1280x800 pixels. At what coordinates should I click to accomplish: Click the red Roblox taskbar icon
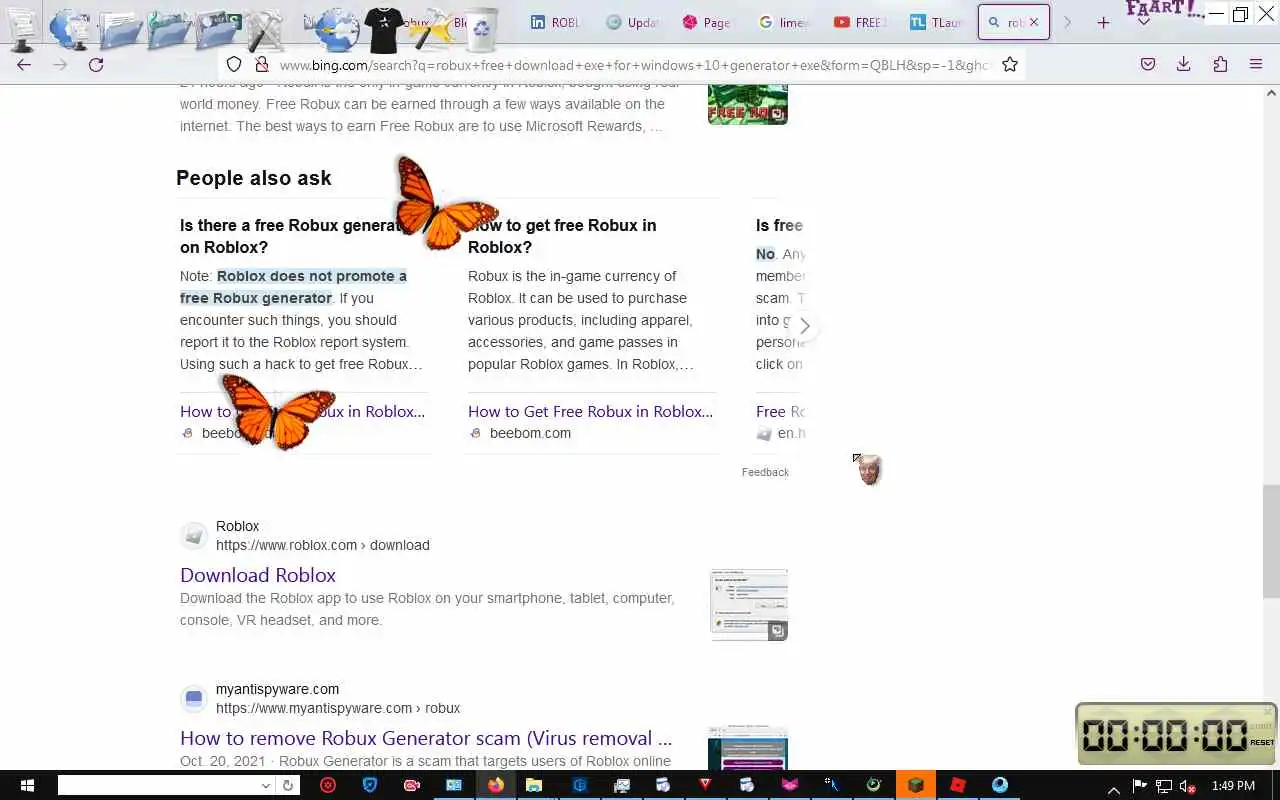[958, 785]
